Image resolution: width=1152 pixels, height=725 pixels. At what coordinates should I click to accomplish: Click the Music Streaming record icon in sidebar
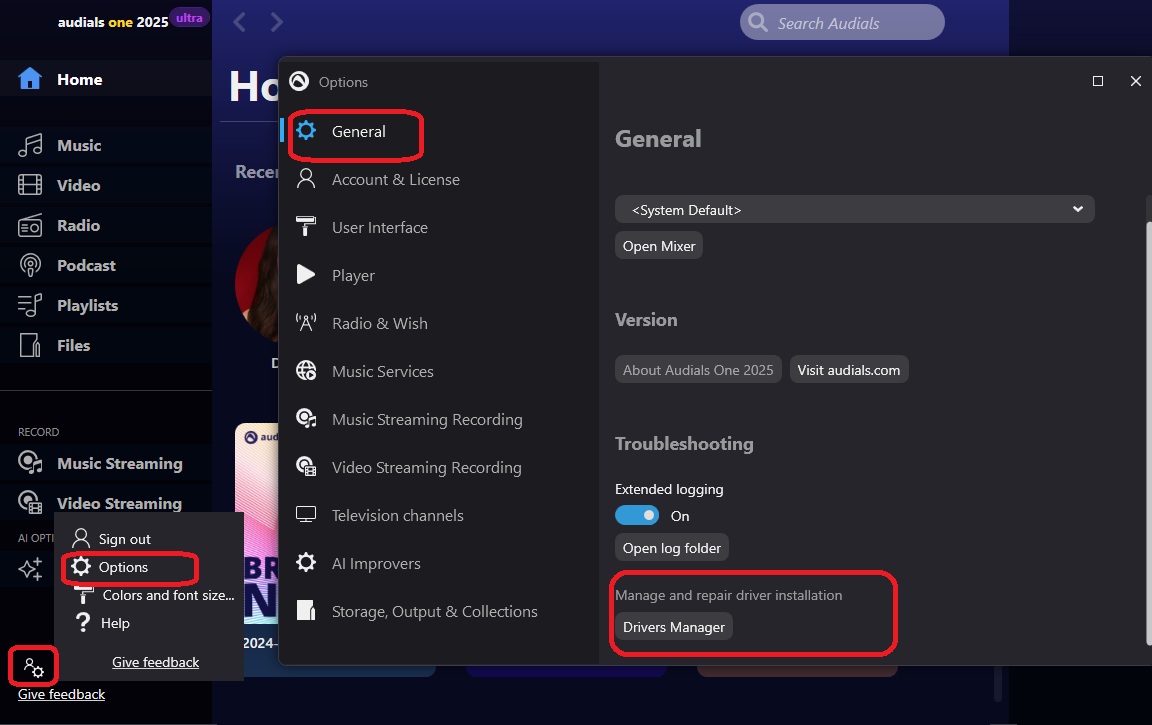pos(30,463)
